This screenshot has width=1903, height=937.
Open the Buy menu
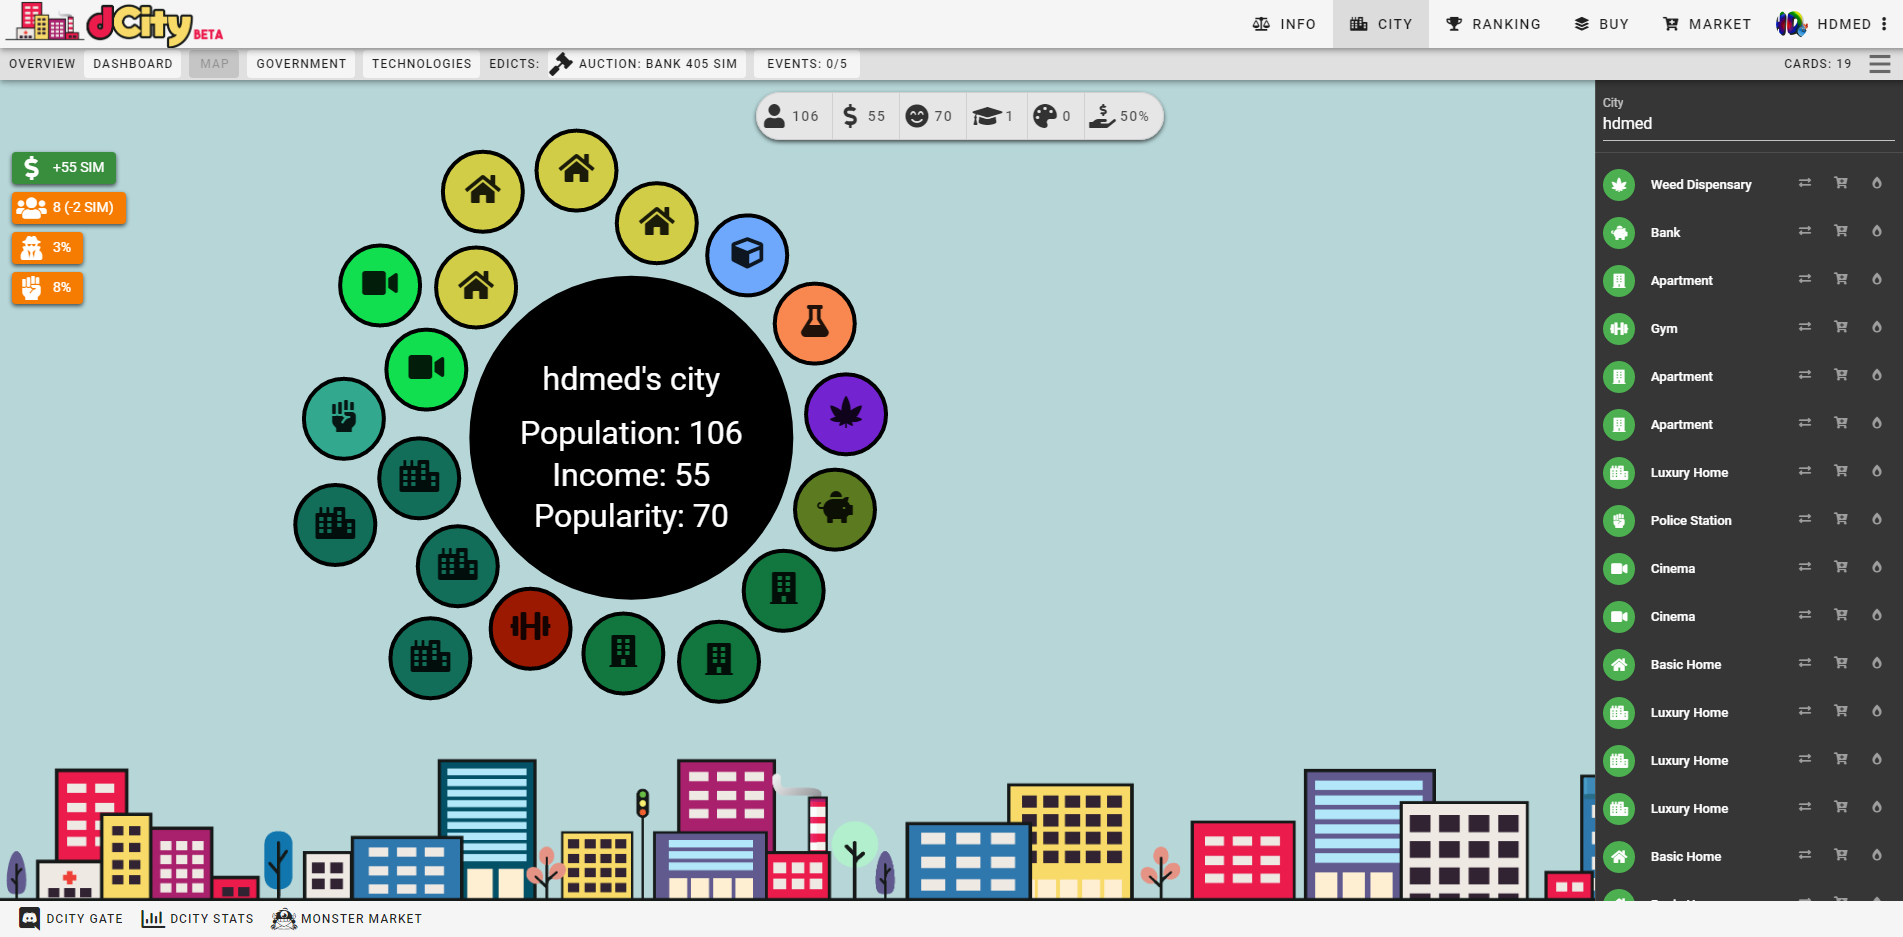(x=1601, y=24)
